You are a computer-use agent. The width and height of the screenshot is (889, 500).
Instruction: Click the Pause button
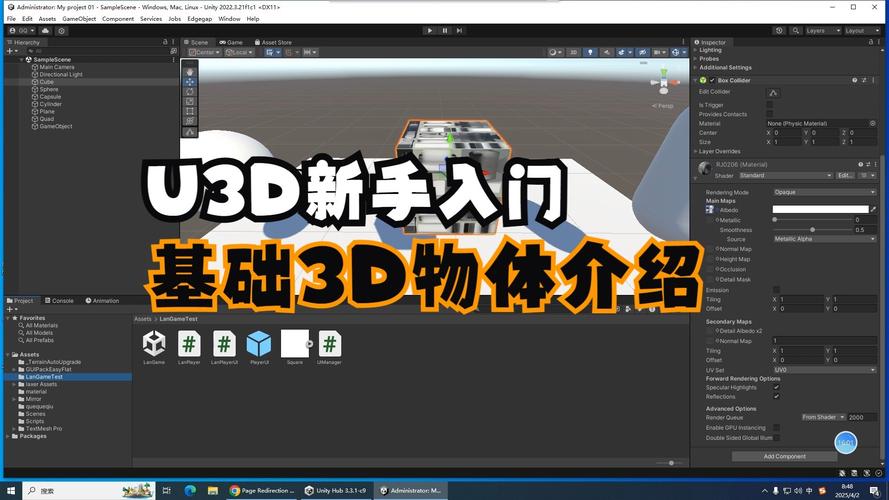(x=445, y=31)
